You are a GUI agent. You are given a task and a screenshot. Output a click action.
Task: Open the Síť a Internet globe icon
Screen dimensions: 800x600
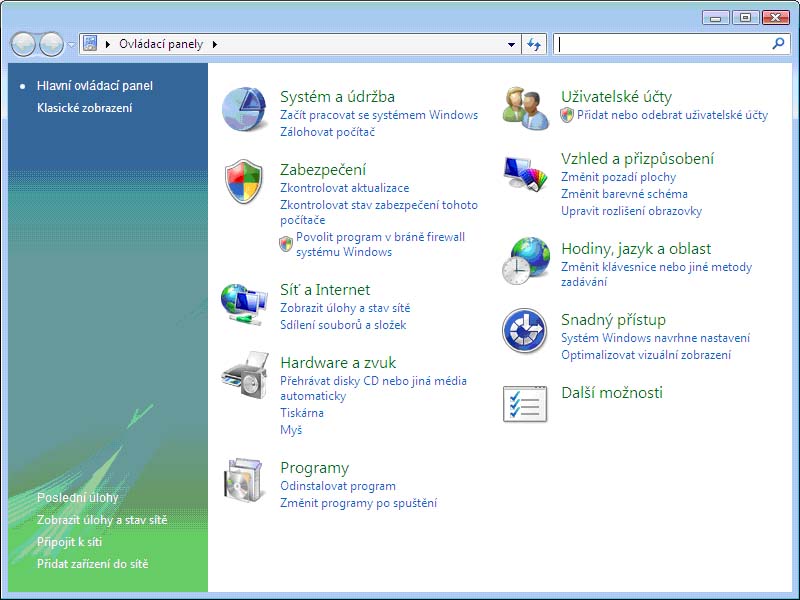coord(244,304)
